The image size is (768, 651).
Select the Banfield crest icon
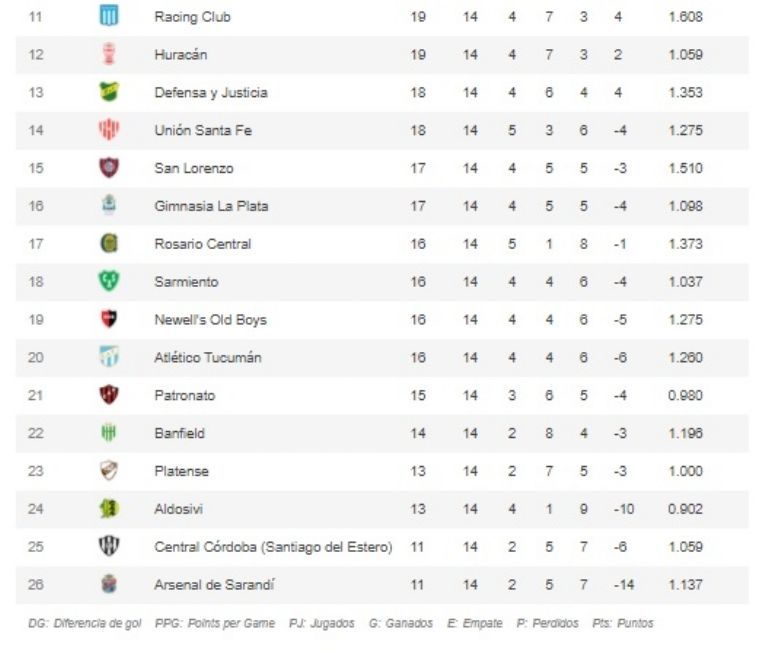(x=109, y=433)
